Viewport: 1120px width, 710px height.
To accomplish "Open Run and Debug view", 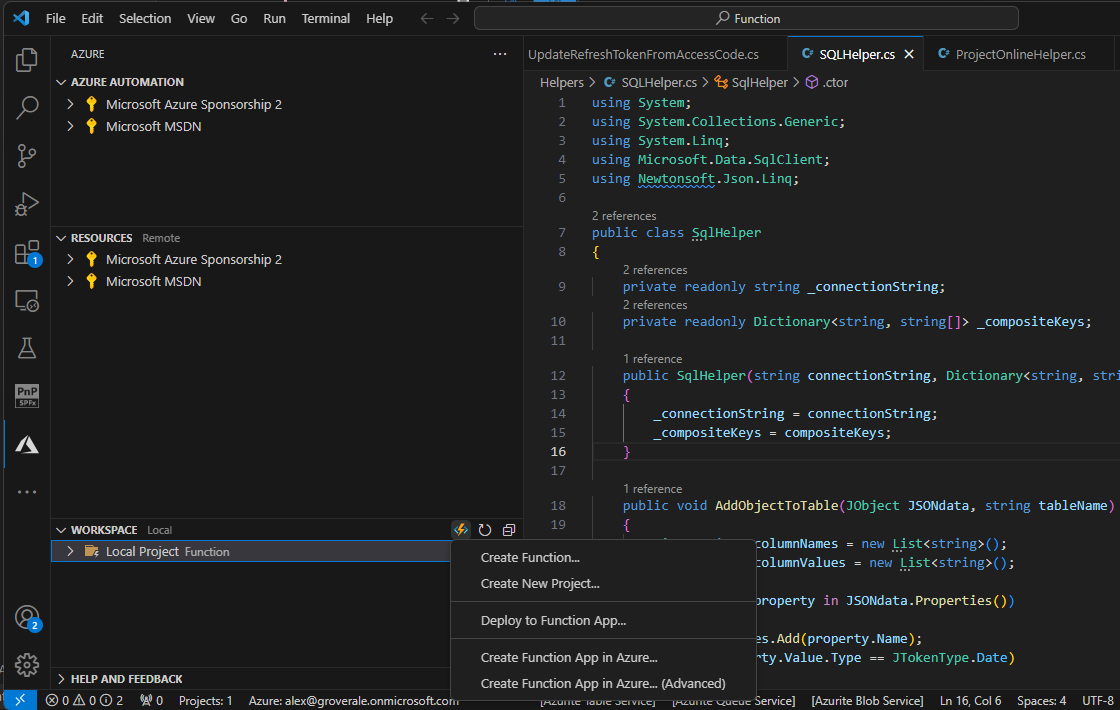I will tap(27, 204).
